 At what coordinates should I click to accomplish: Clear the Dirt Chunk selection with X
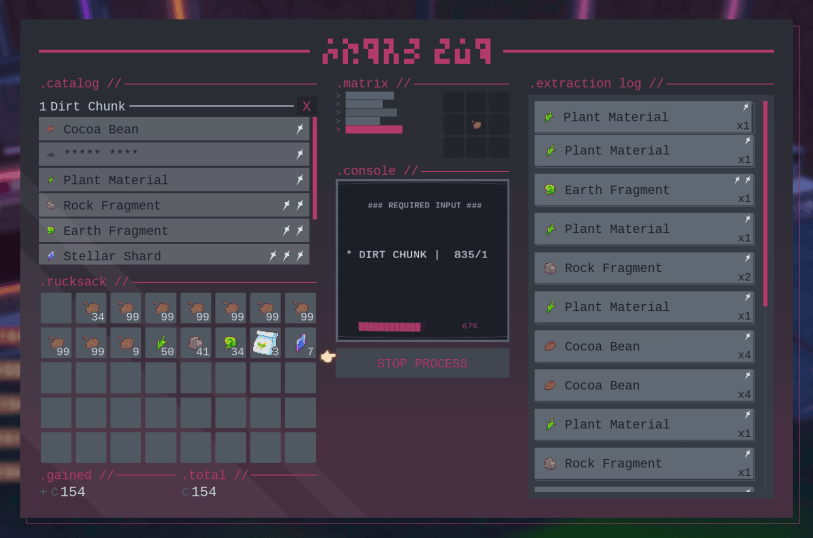[x=306, y=106]
